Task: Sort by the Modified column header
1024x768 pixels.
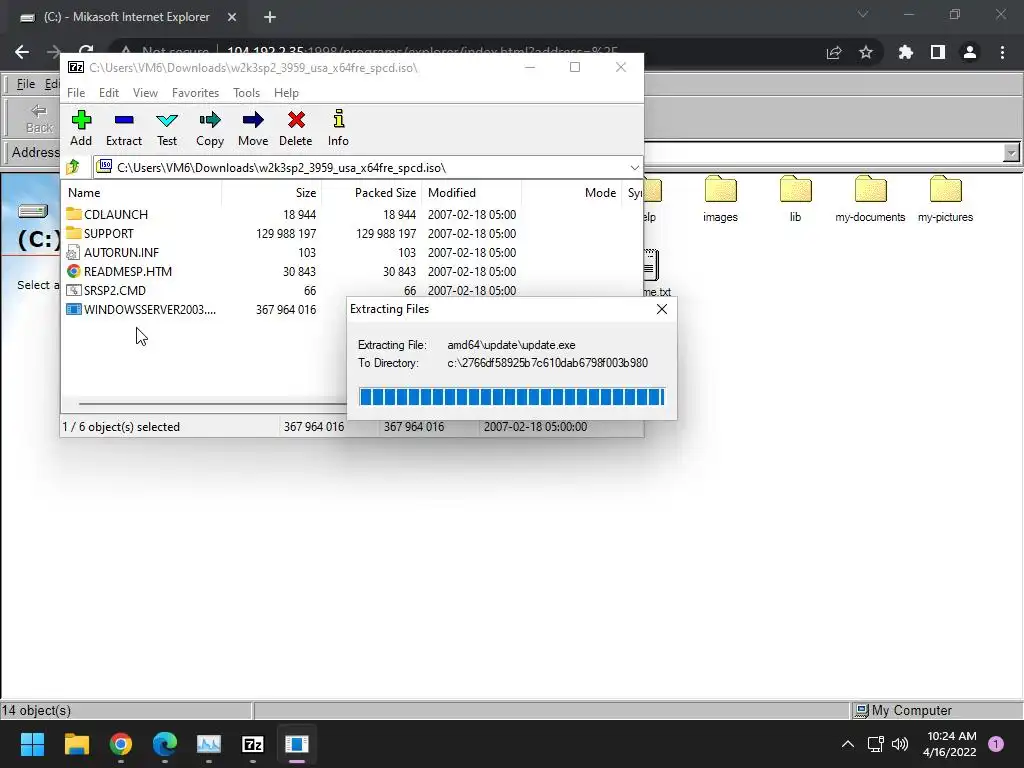Action: click(472, 193)
